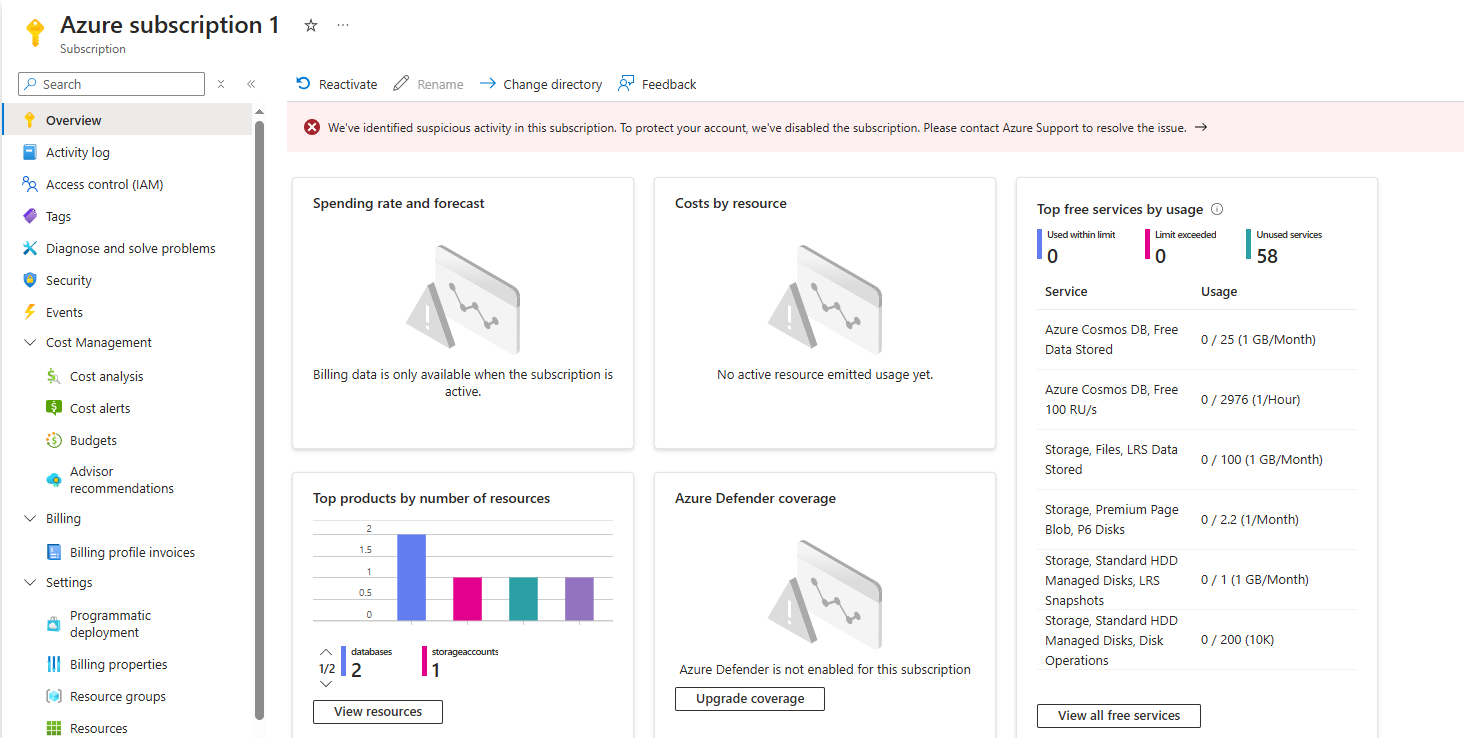Click the Billing profile invoices icon

click(x=54, y=552)
